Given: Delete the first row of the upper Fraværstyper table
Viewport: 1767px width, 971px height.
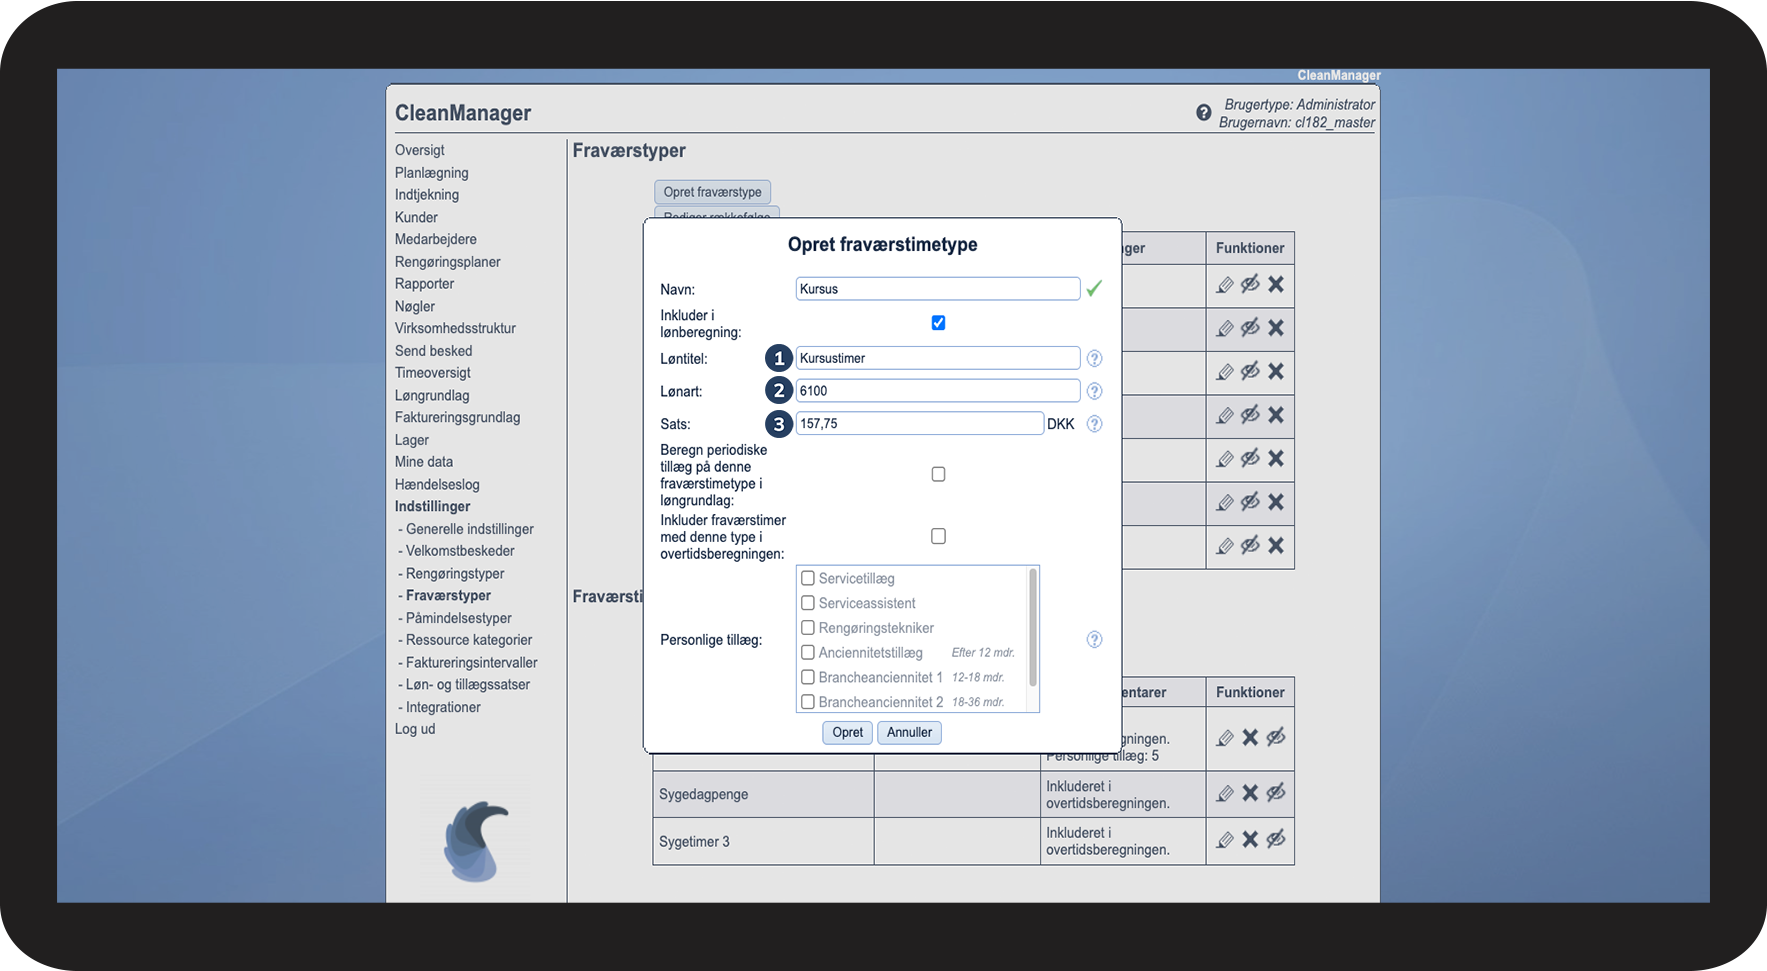Looking at the screenshot, I should pos(1276,285).
